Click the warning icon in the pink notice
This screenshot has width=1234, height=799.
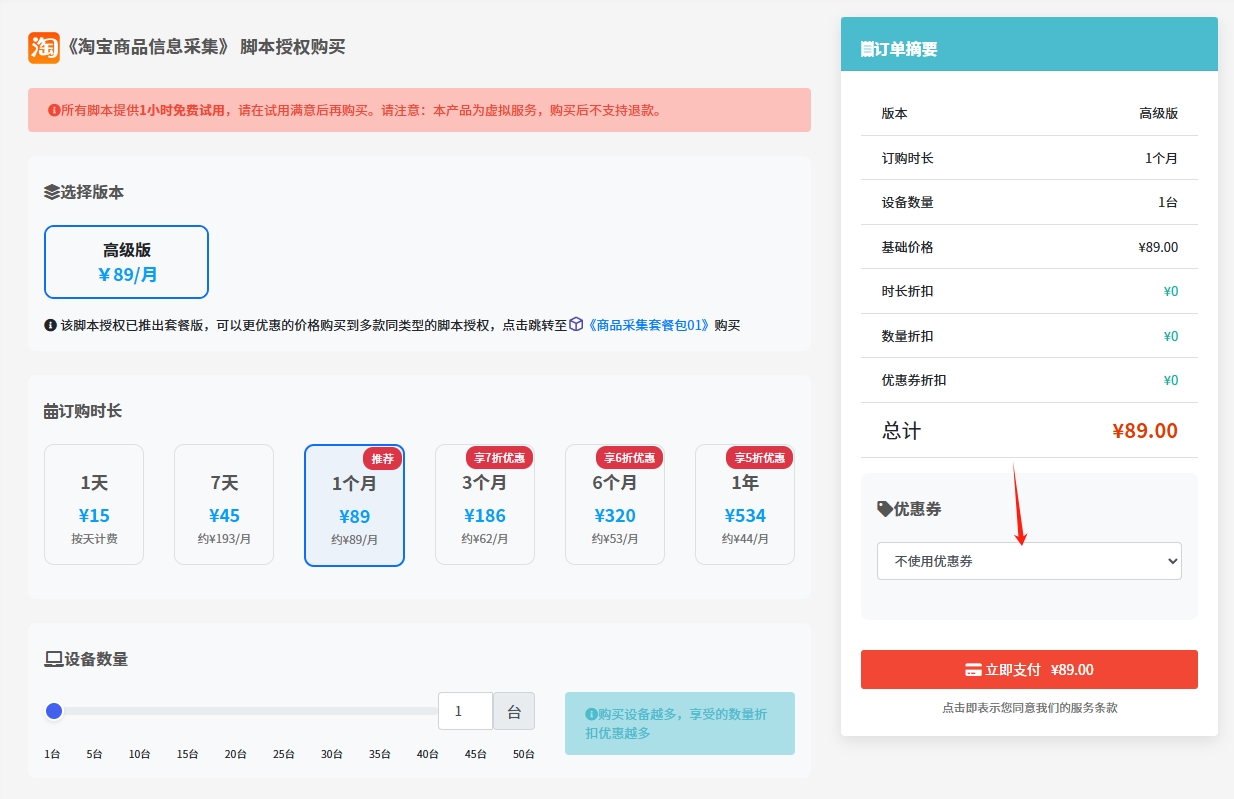(x=54, y=110)
